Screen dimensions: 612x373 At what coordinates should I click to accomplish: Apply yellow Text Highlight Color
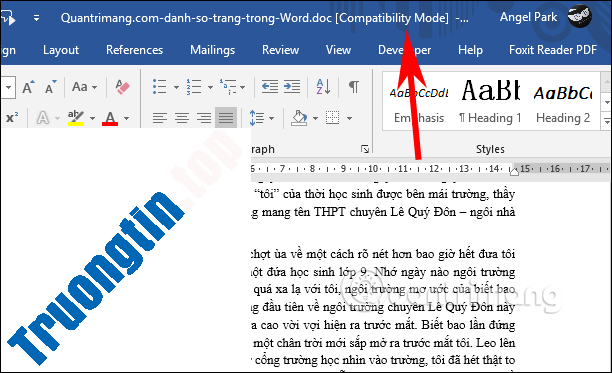point(76,117)
